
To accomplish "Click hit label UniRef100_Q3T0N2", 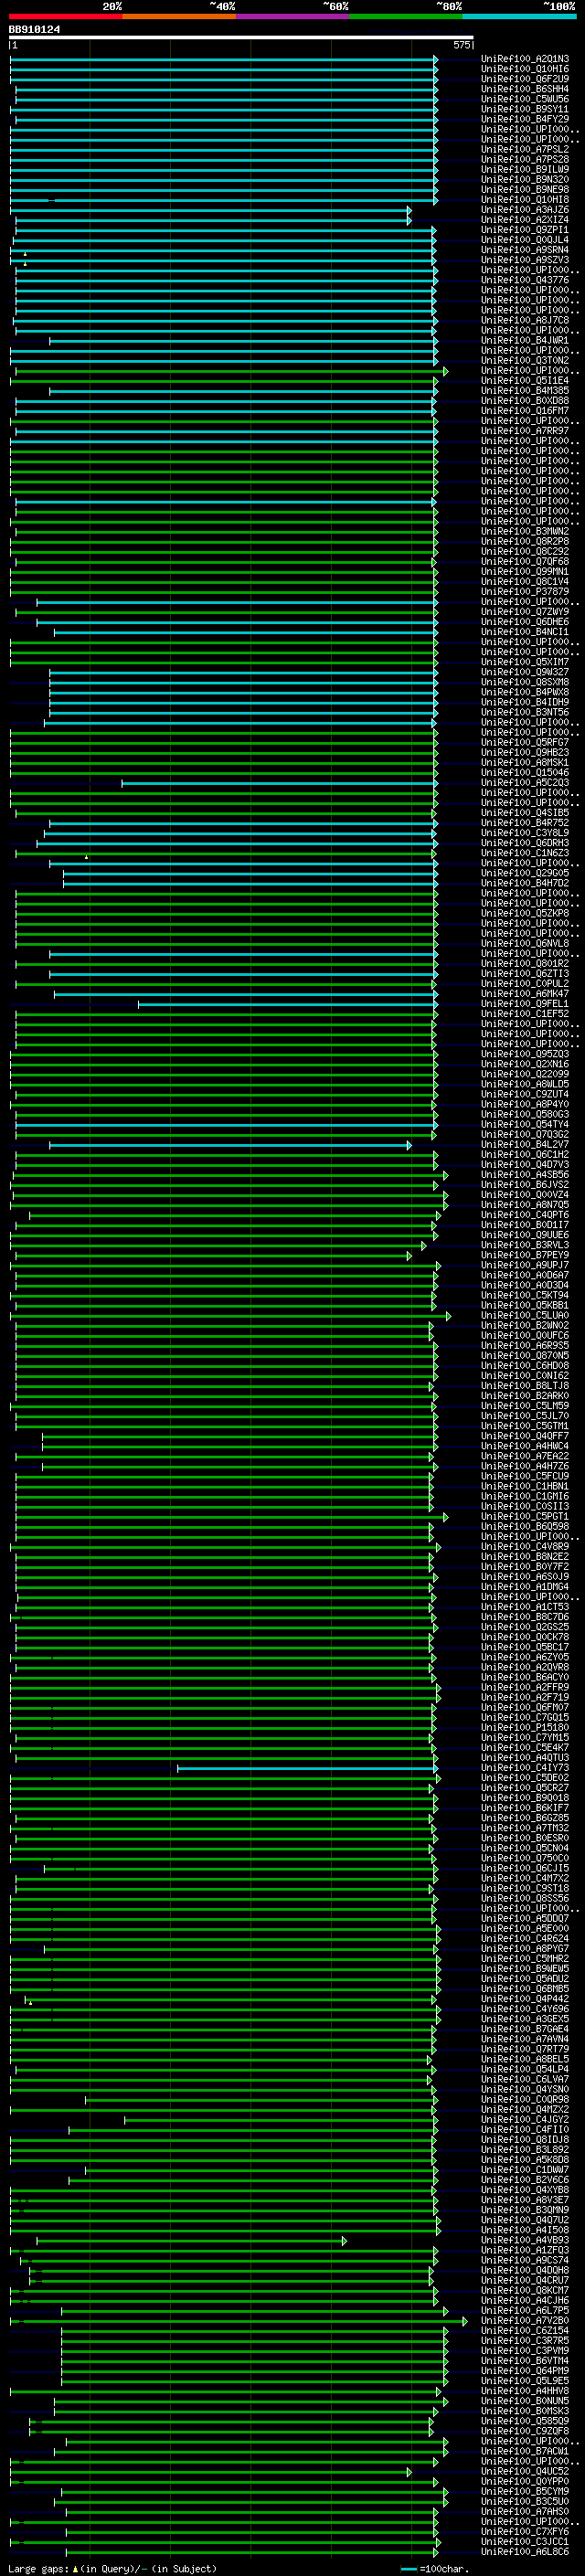I will click(x=525, y=360).
